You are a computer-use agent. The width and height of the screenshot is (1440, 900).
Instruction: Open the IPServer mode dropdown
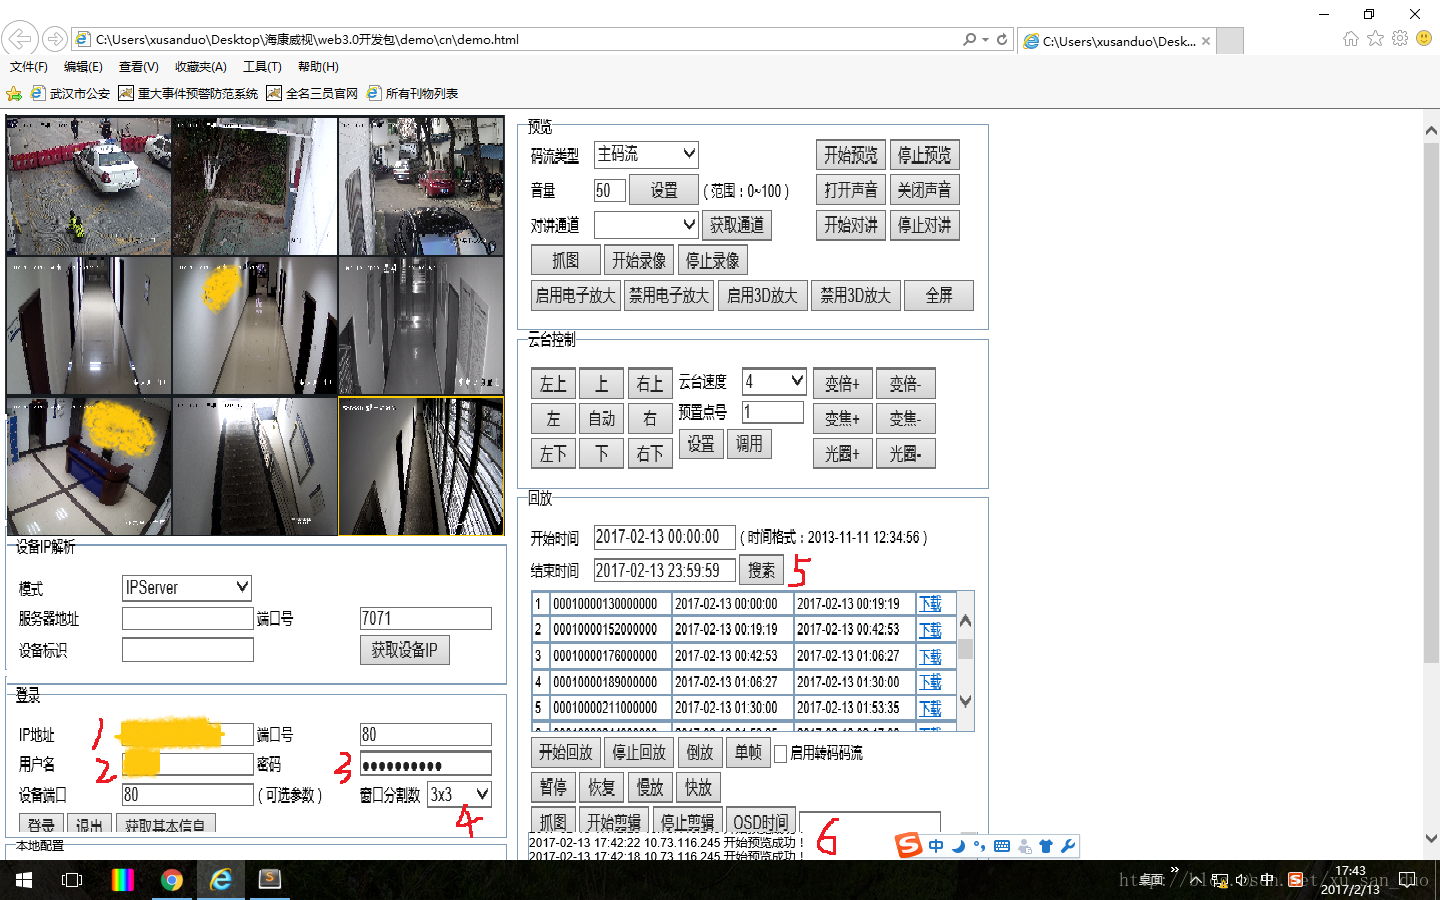coord(186,587)
